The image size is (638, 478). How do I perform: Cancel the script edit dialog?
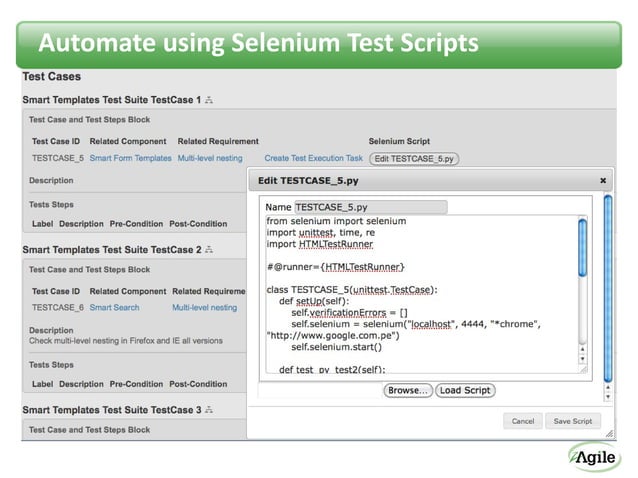coord(523,421)
